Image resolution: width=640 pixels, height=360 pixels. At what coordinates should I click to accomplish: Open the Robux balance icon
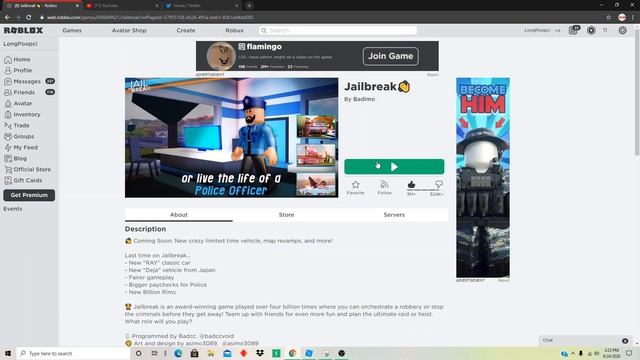point(591,30)
